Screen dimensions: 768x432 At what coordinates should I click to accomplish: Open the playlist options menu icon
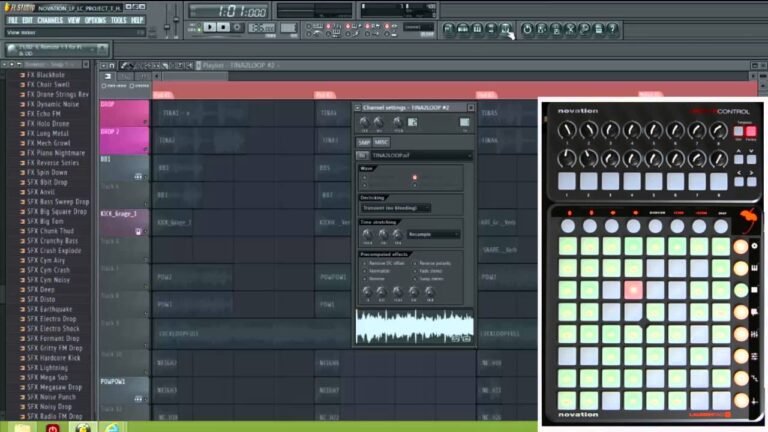pyautogui.click(x=103, y=65)
